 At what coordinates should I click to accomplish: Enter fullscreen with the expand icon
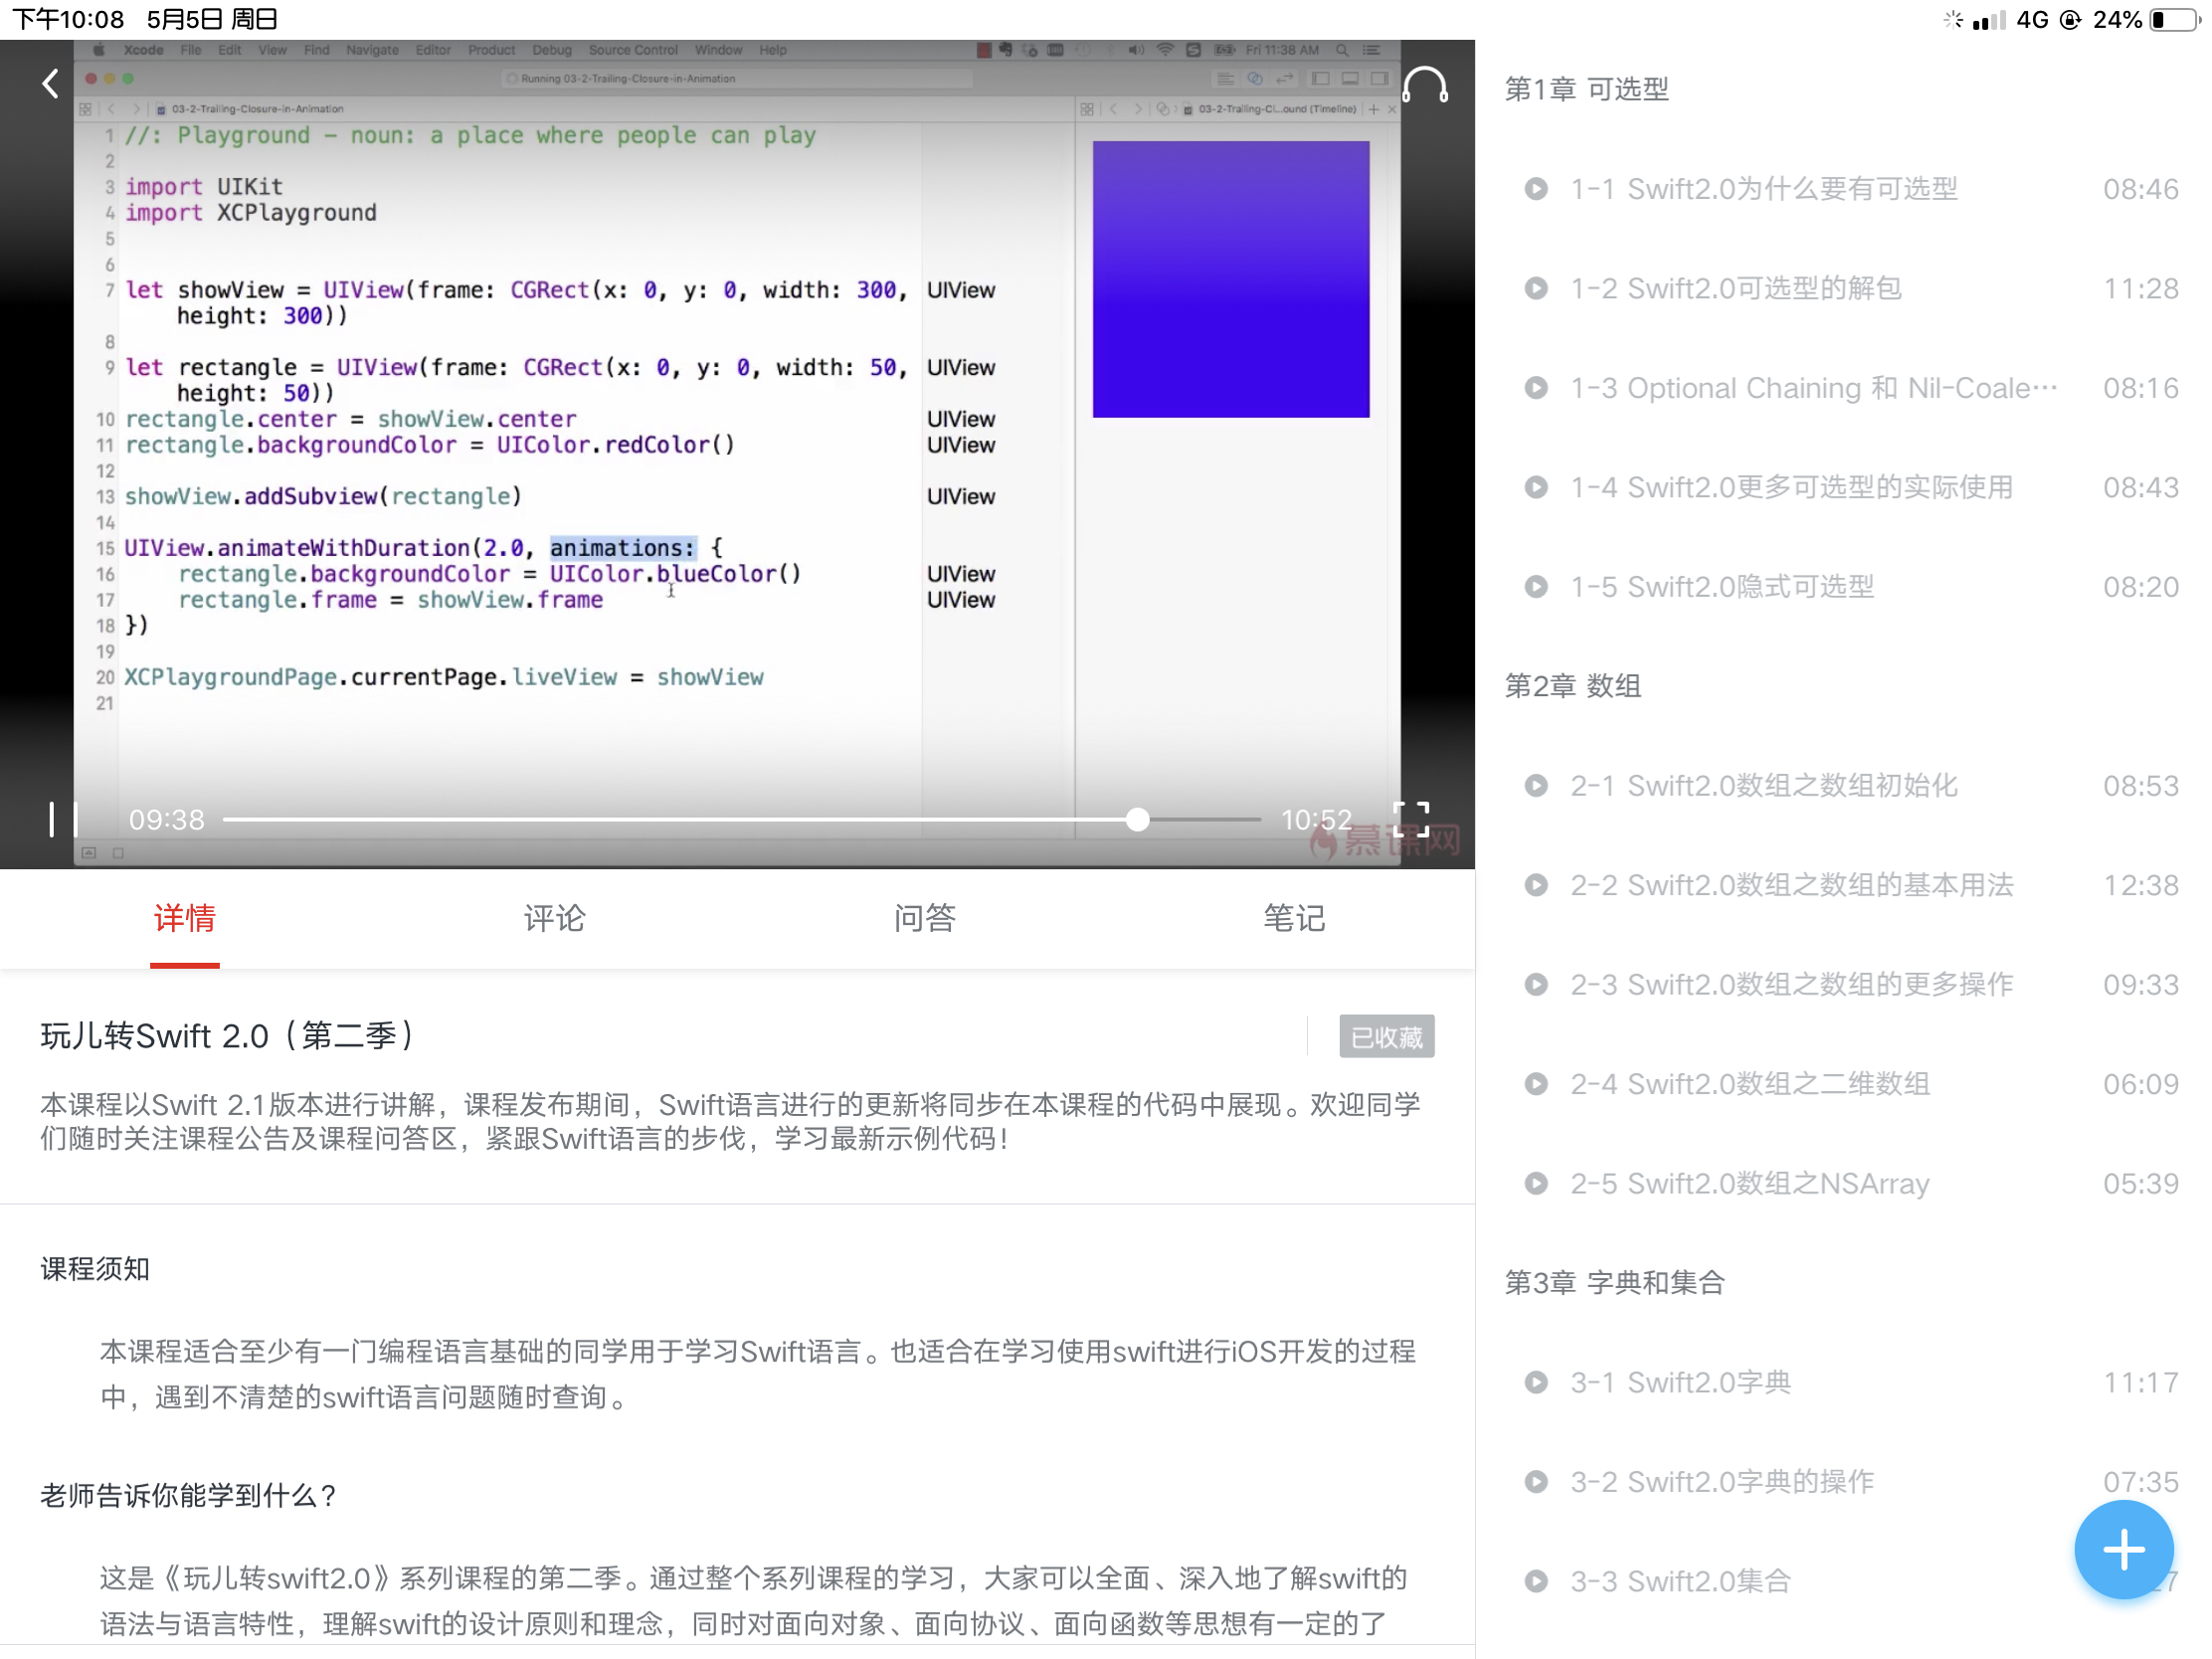tap(1410, 819)
